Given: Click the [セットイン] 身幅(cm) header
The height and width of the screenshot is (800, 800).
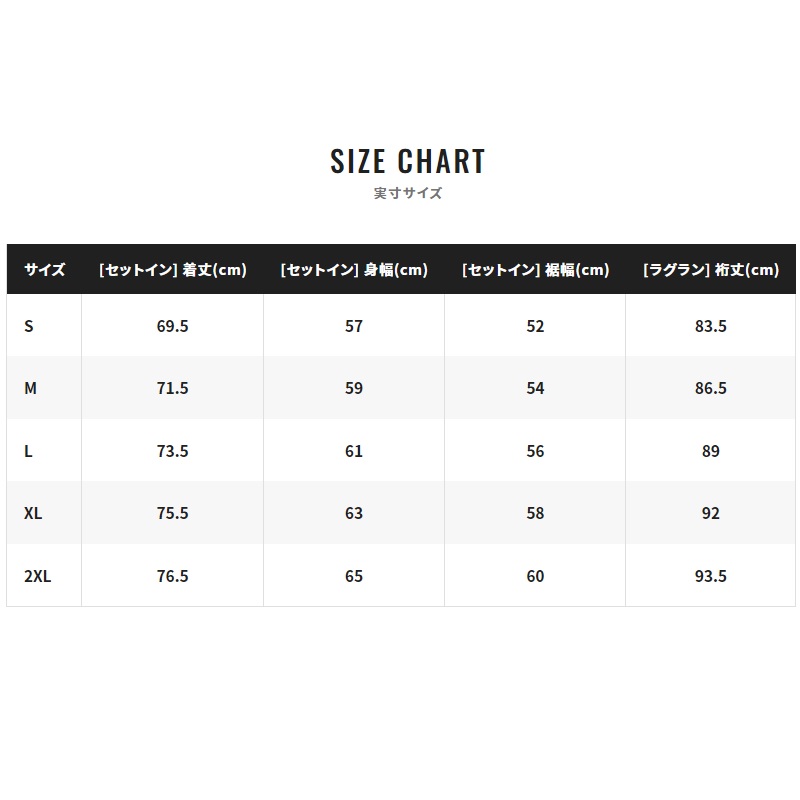Looking at the screenshot, I should [x=354, y=269].
